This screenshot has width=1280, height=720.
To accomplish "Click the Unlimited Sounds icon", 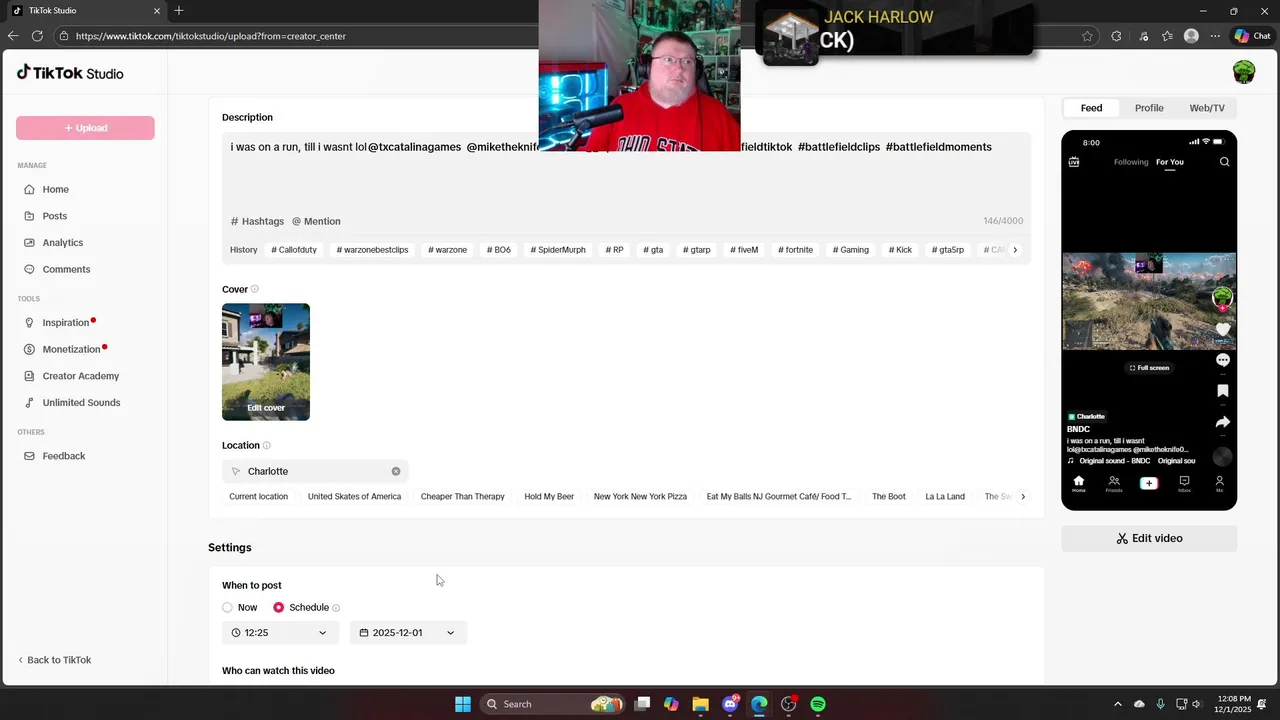I will point(31,403).
